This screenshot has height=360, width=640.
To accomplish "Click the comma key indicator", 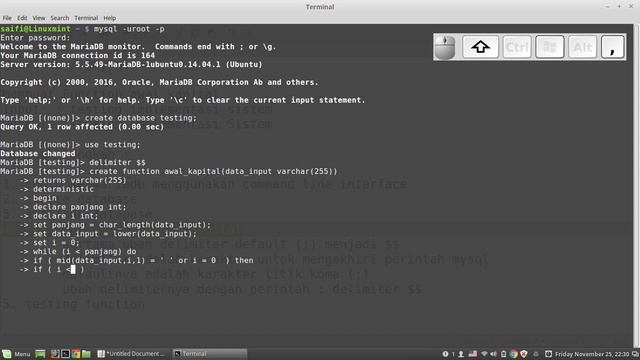I will 613,47.
